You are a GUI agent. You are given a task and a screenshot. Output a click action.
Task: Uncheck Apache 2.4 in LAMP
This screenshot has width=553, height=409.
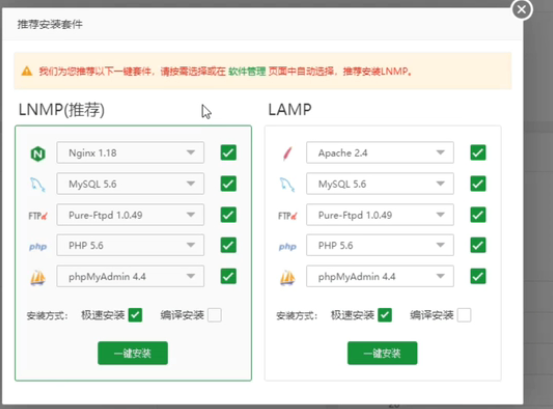point(478,153)
